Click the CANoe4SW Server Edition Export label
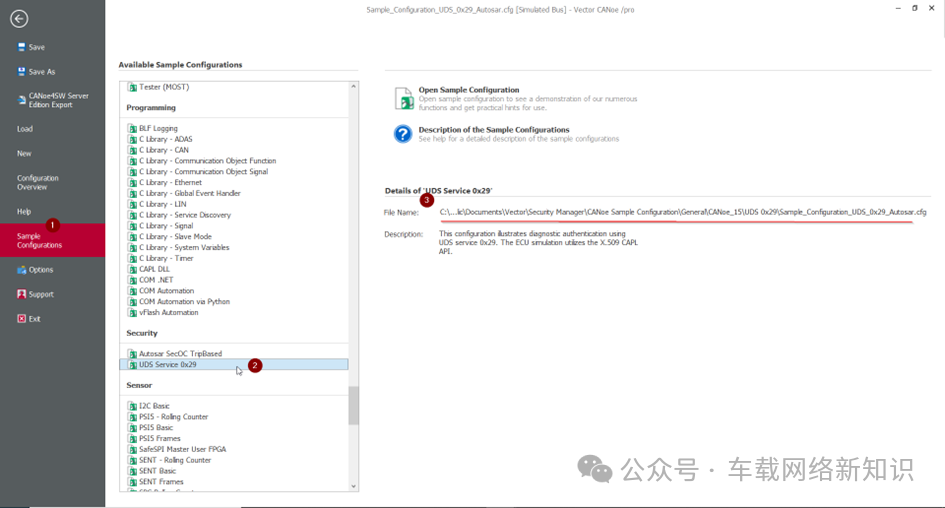This screenshot has width=945, height=508. pyautogui.click(x=58, y=100)
